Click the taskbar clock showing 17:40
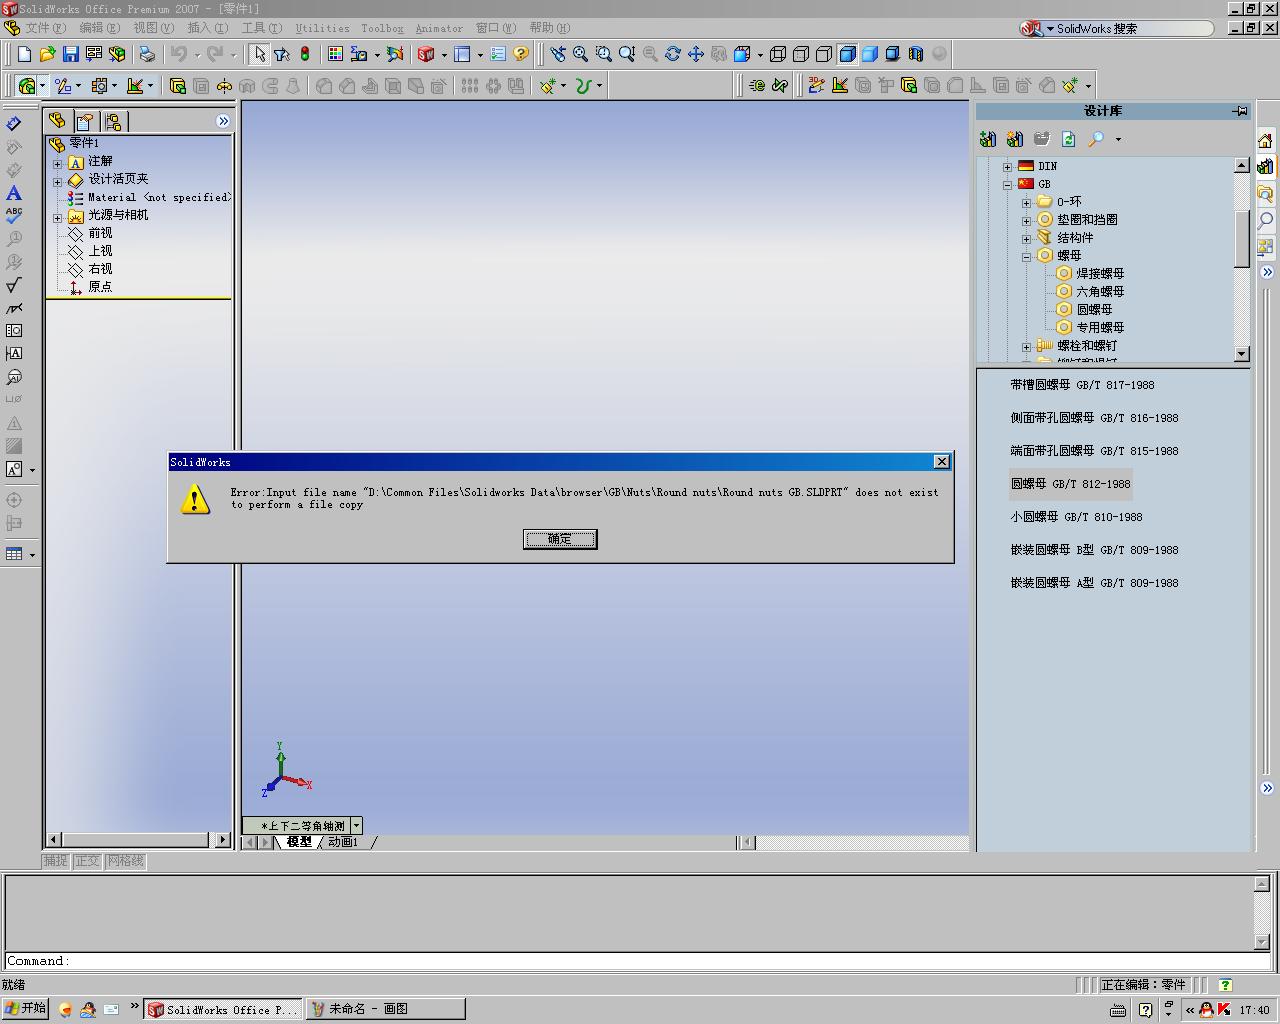The width and height of the screenshot is (1280, 1024). coord(1254,1010)
